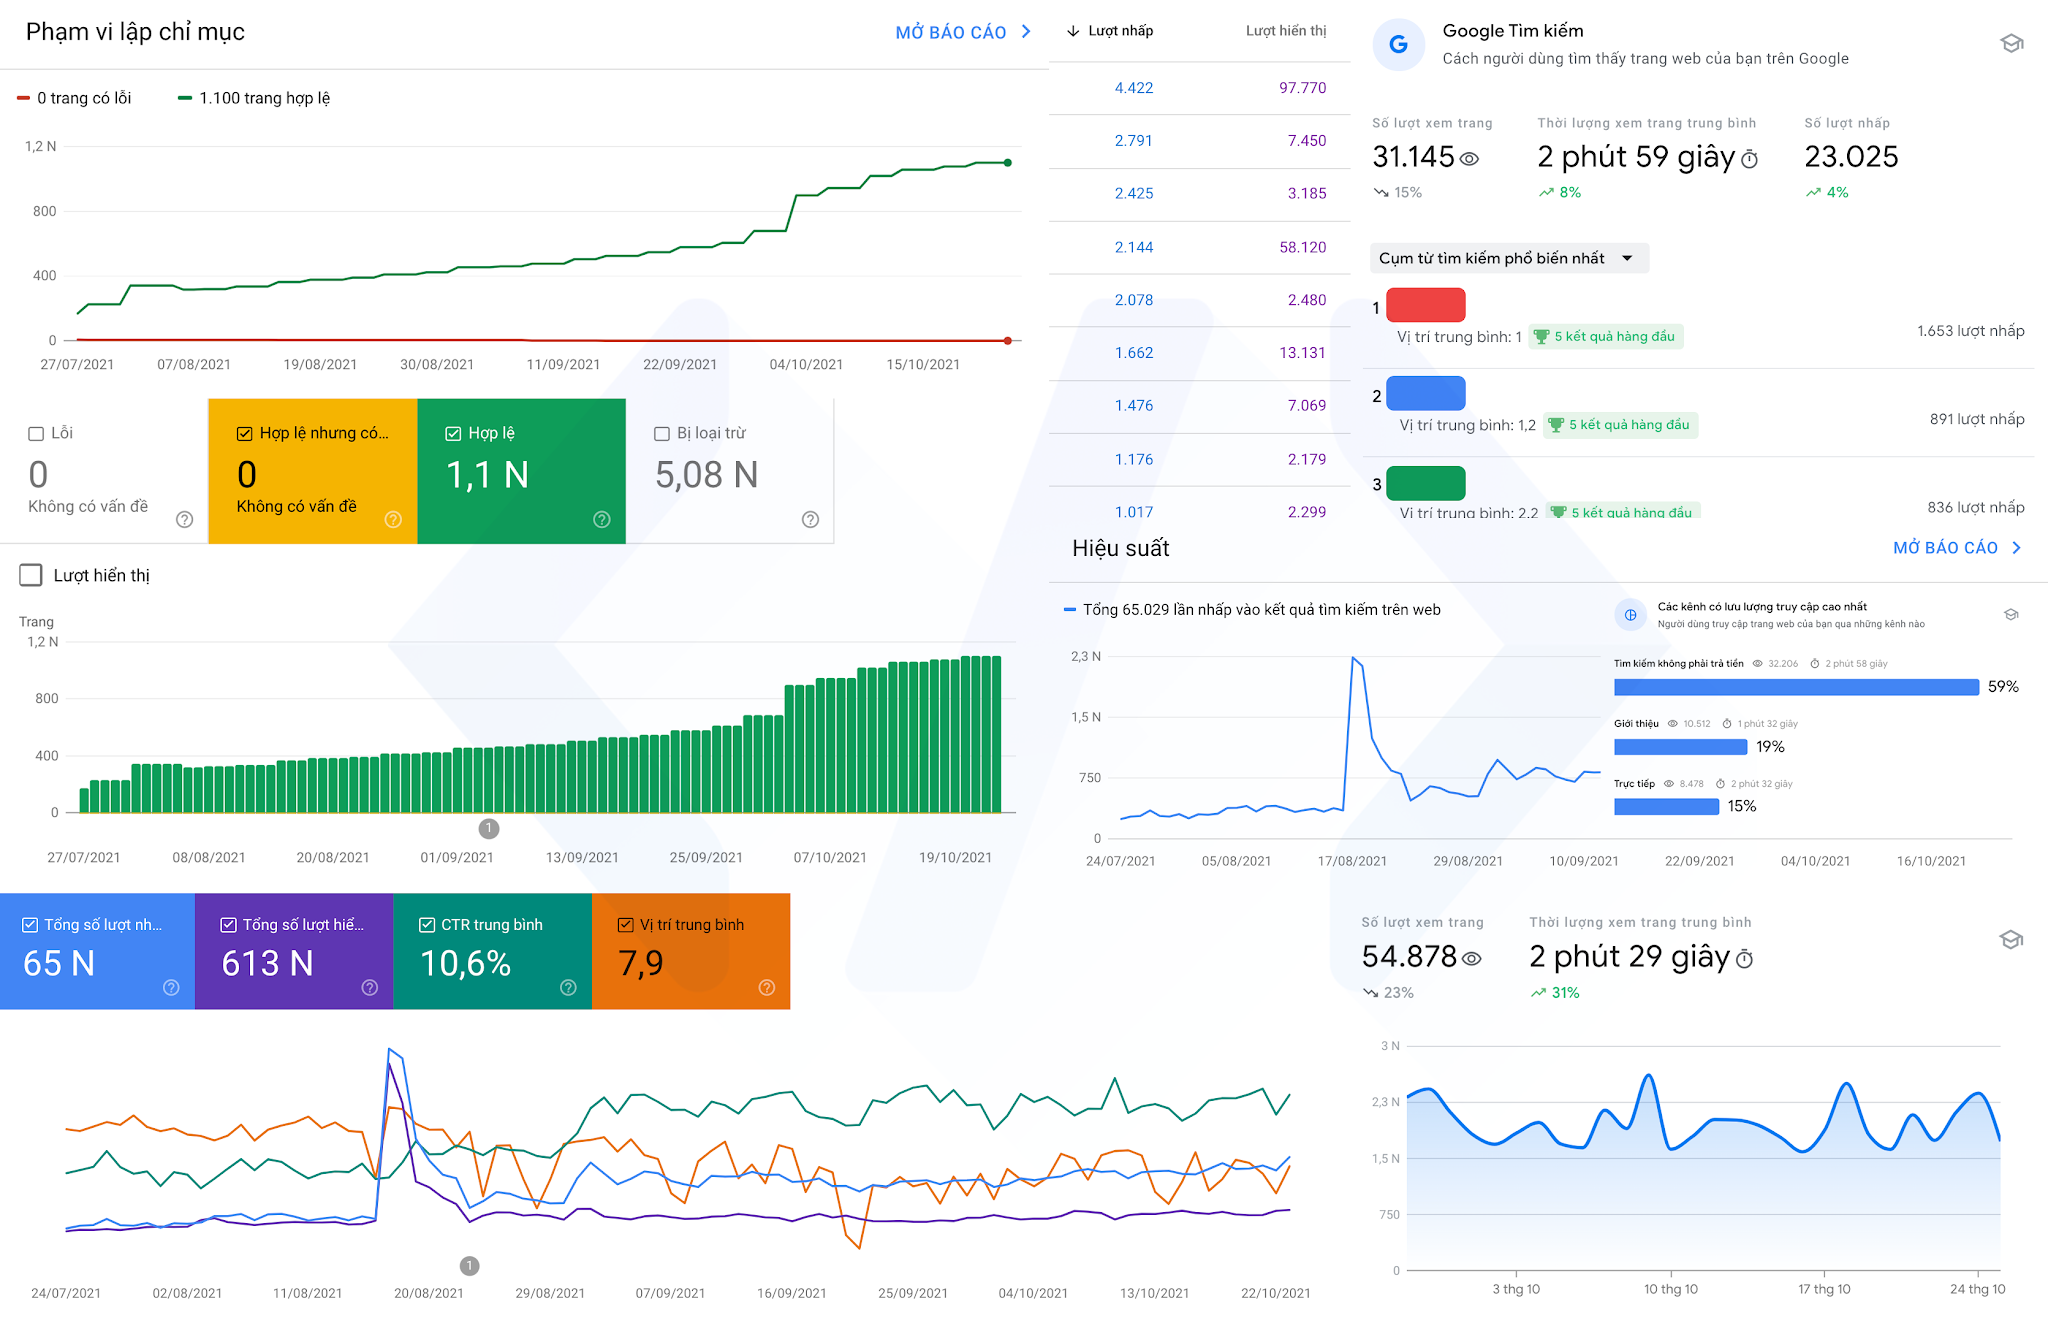Click the trophy icon in rank 2 top results badge
2048x1326 pixels.
tap(1555, 425)
